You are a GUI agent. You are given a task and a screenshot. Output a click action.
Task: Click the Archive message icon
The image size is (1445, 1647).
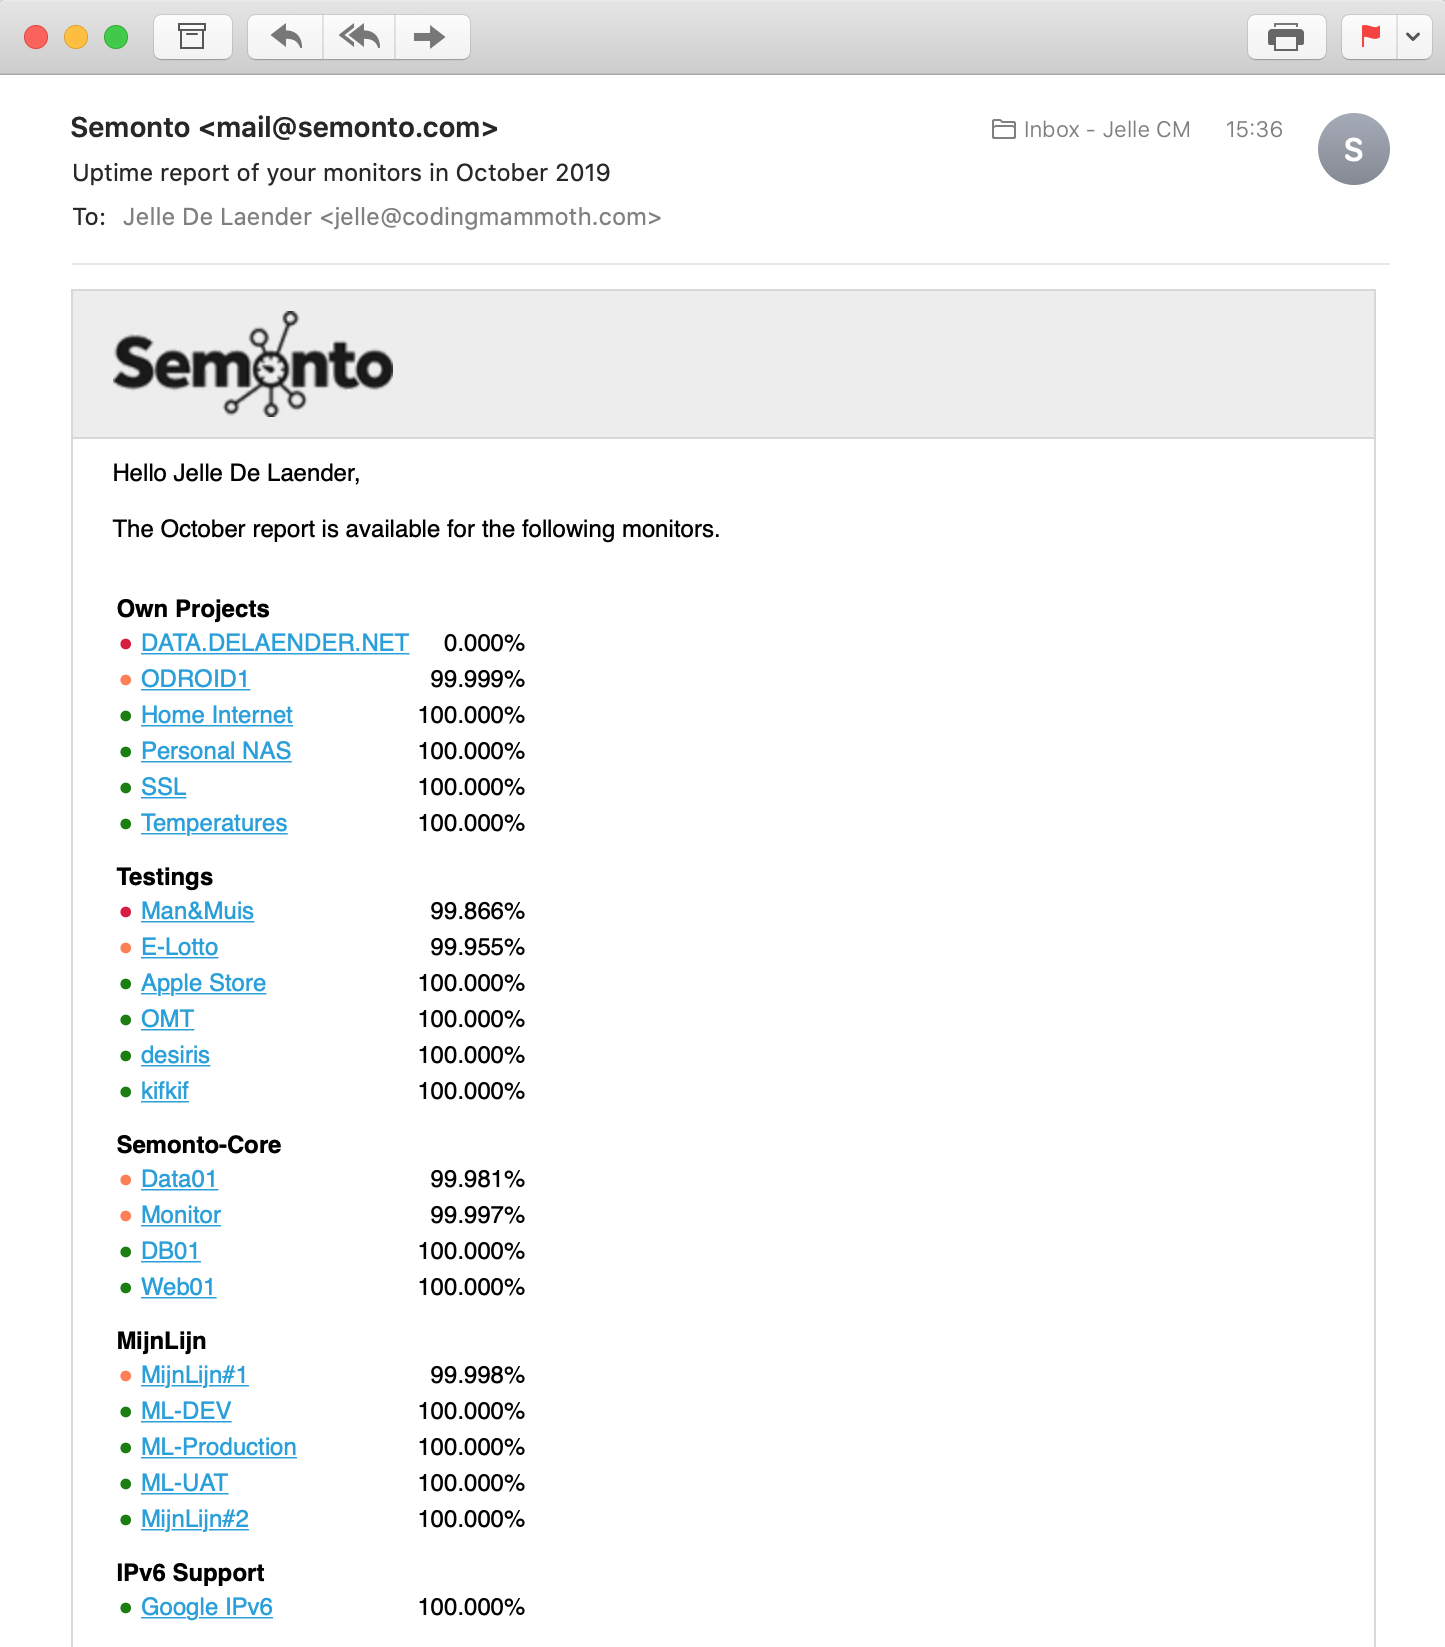[x=192, y=37]
